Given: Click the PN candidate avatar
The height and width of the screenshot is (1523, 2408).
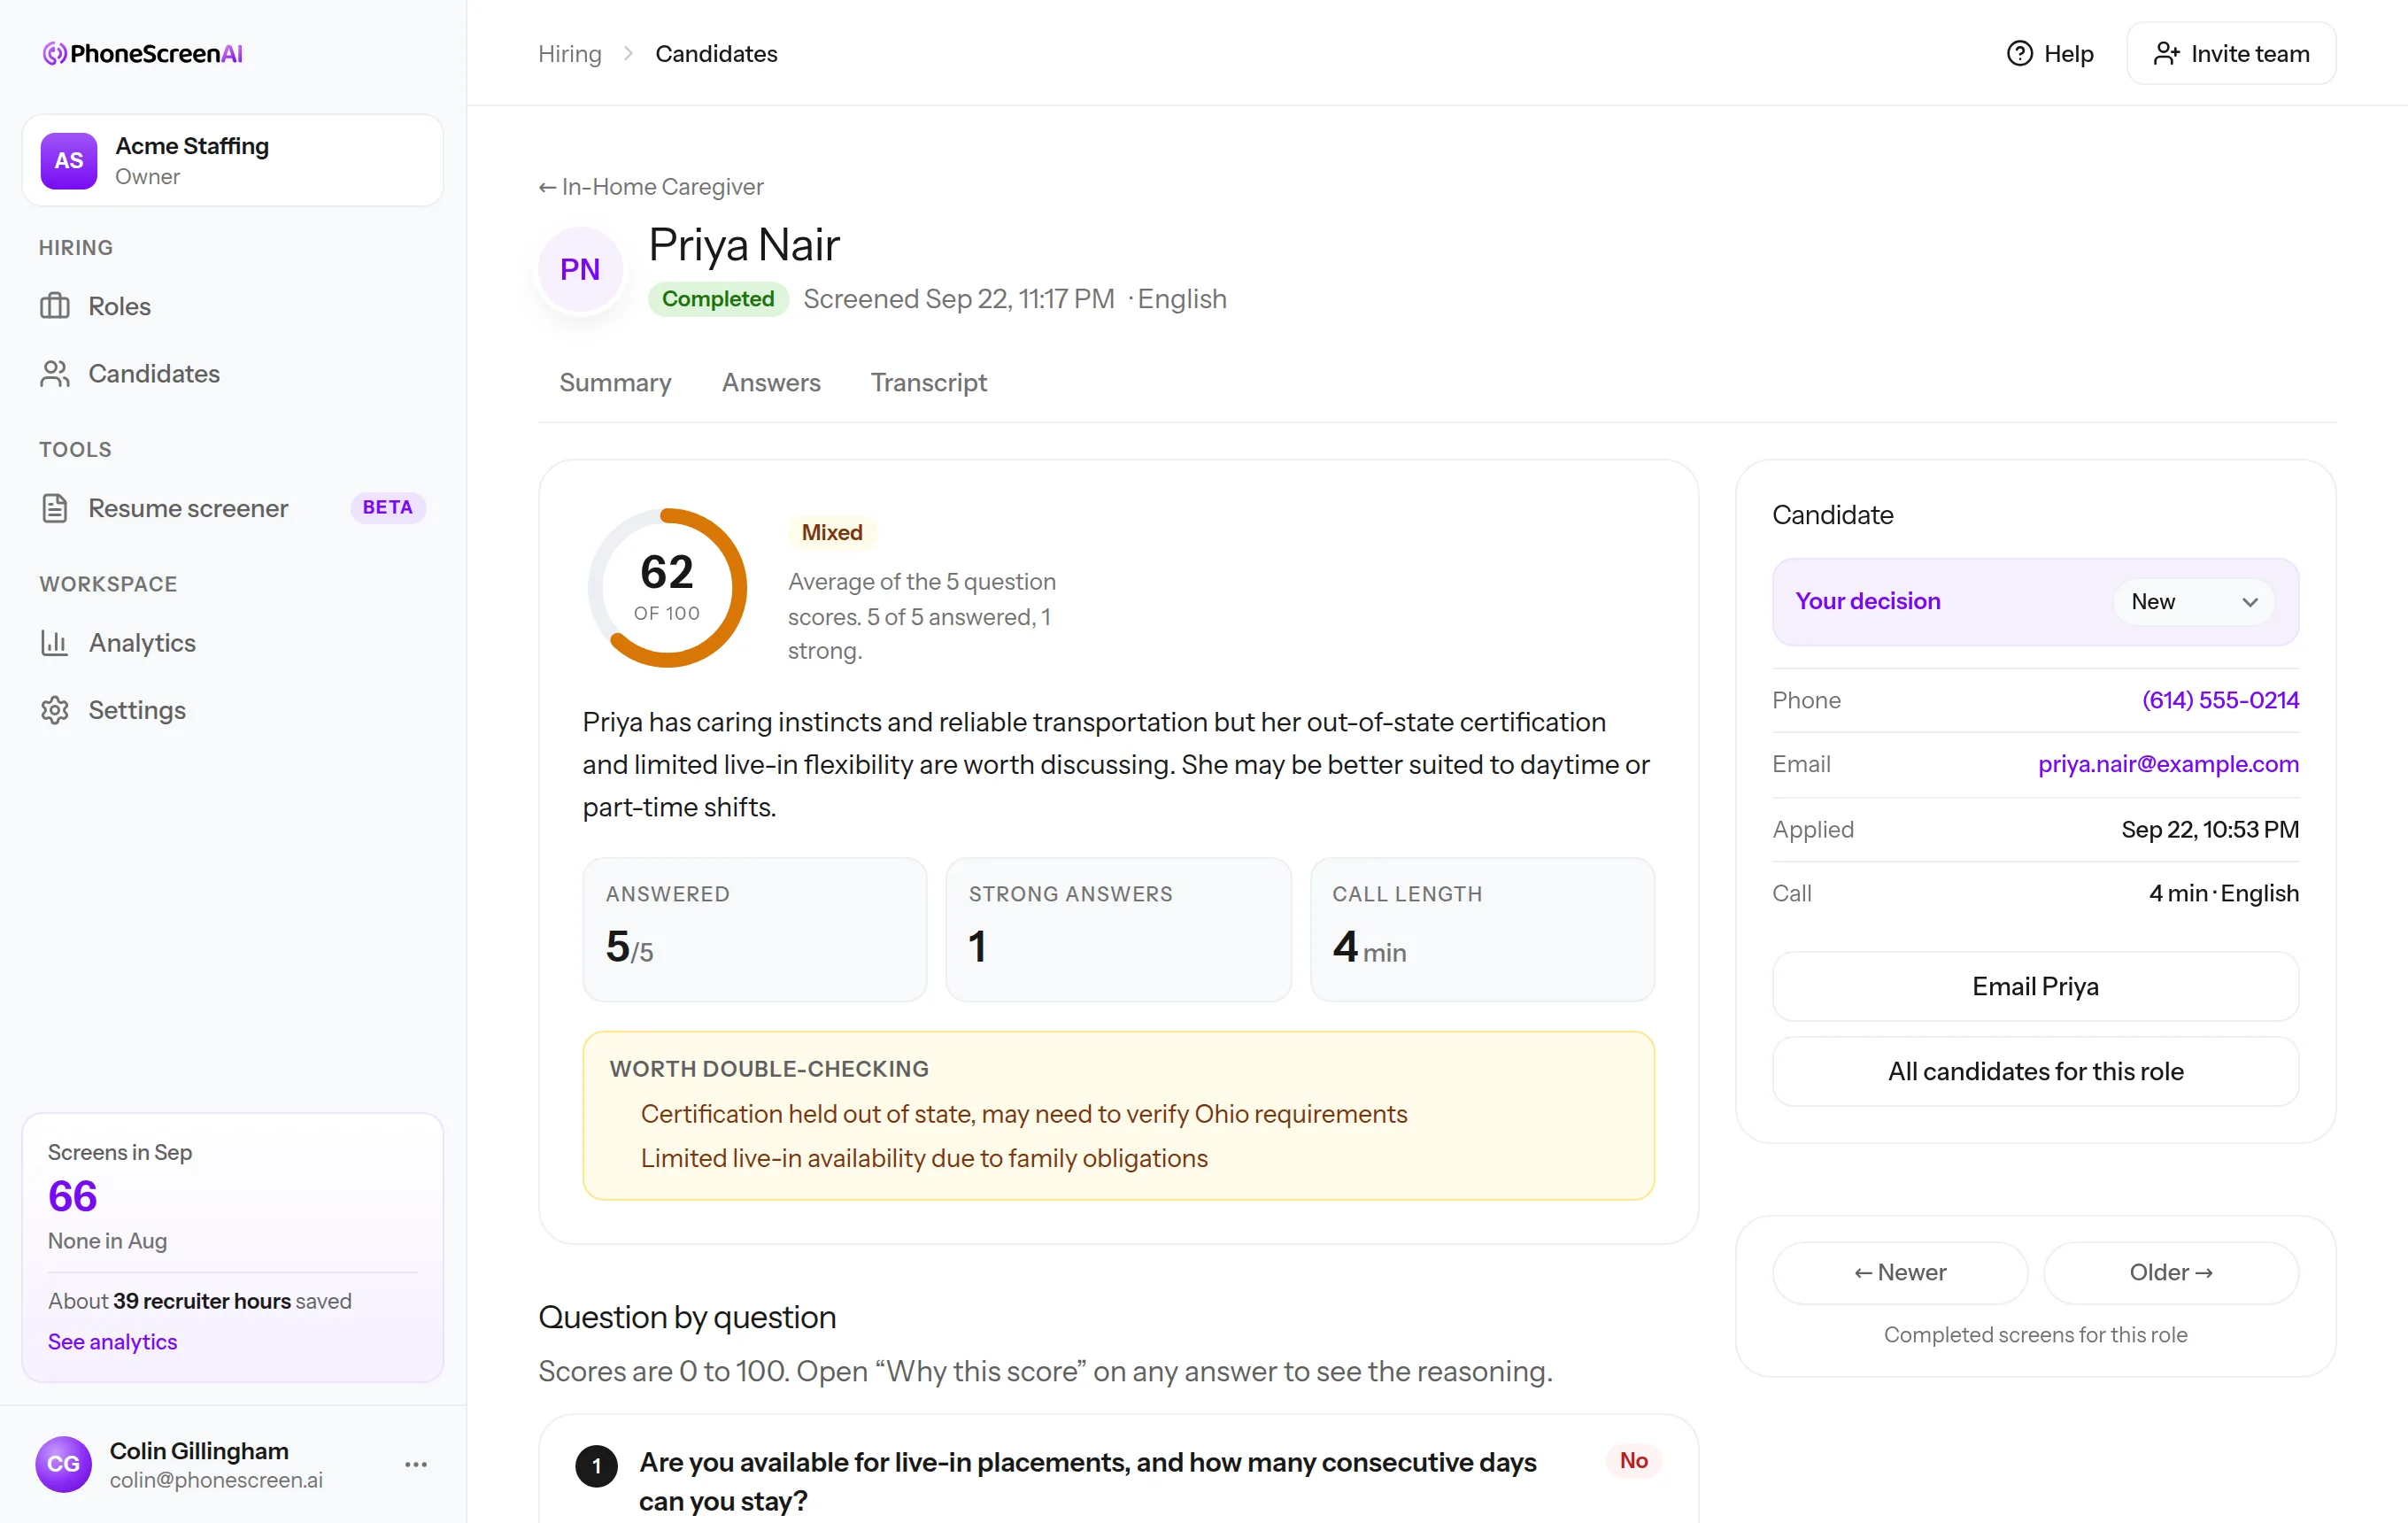Looking at the screenshot, I should click(580, 269).
